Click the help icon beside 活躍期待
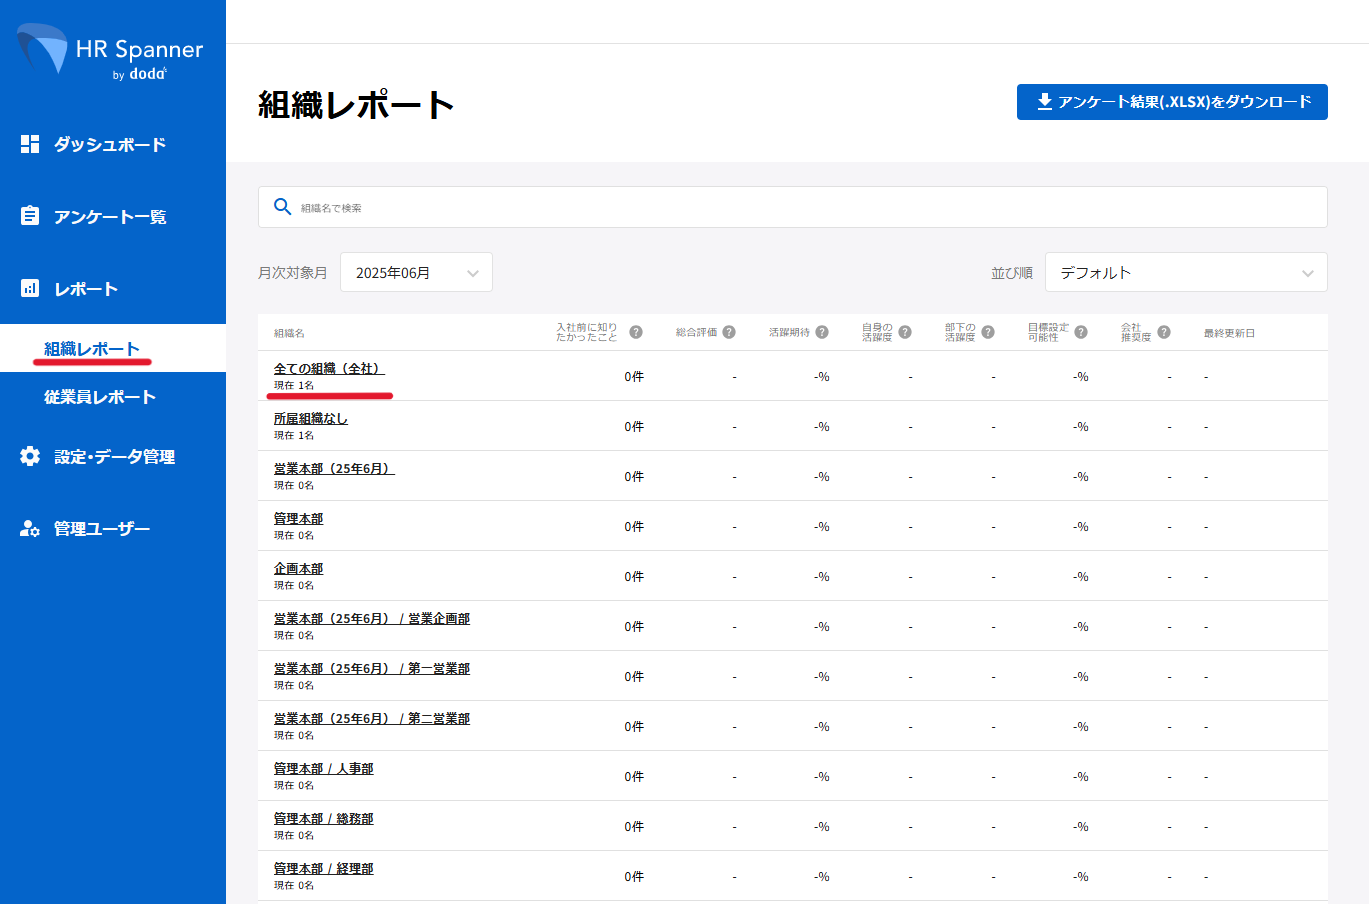1369x904 pixels. click(x=821, y=331)
